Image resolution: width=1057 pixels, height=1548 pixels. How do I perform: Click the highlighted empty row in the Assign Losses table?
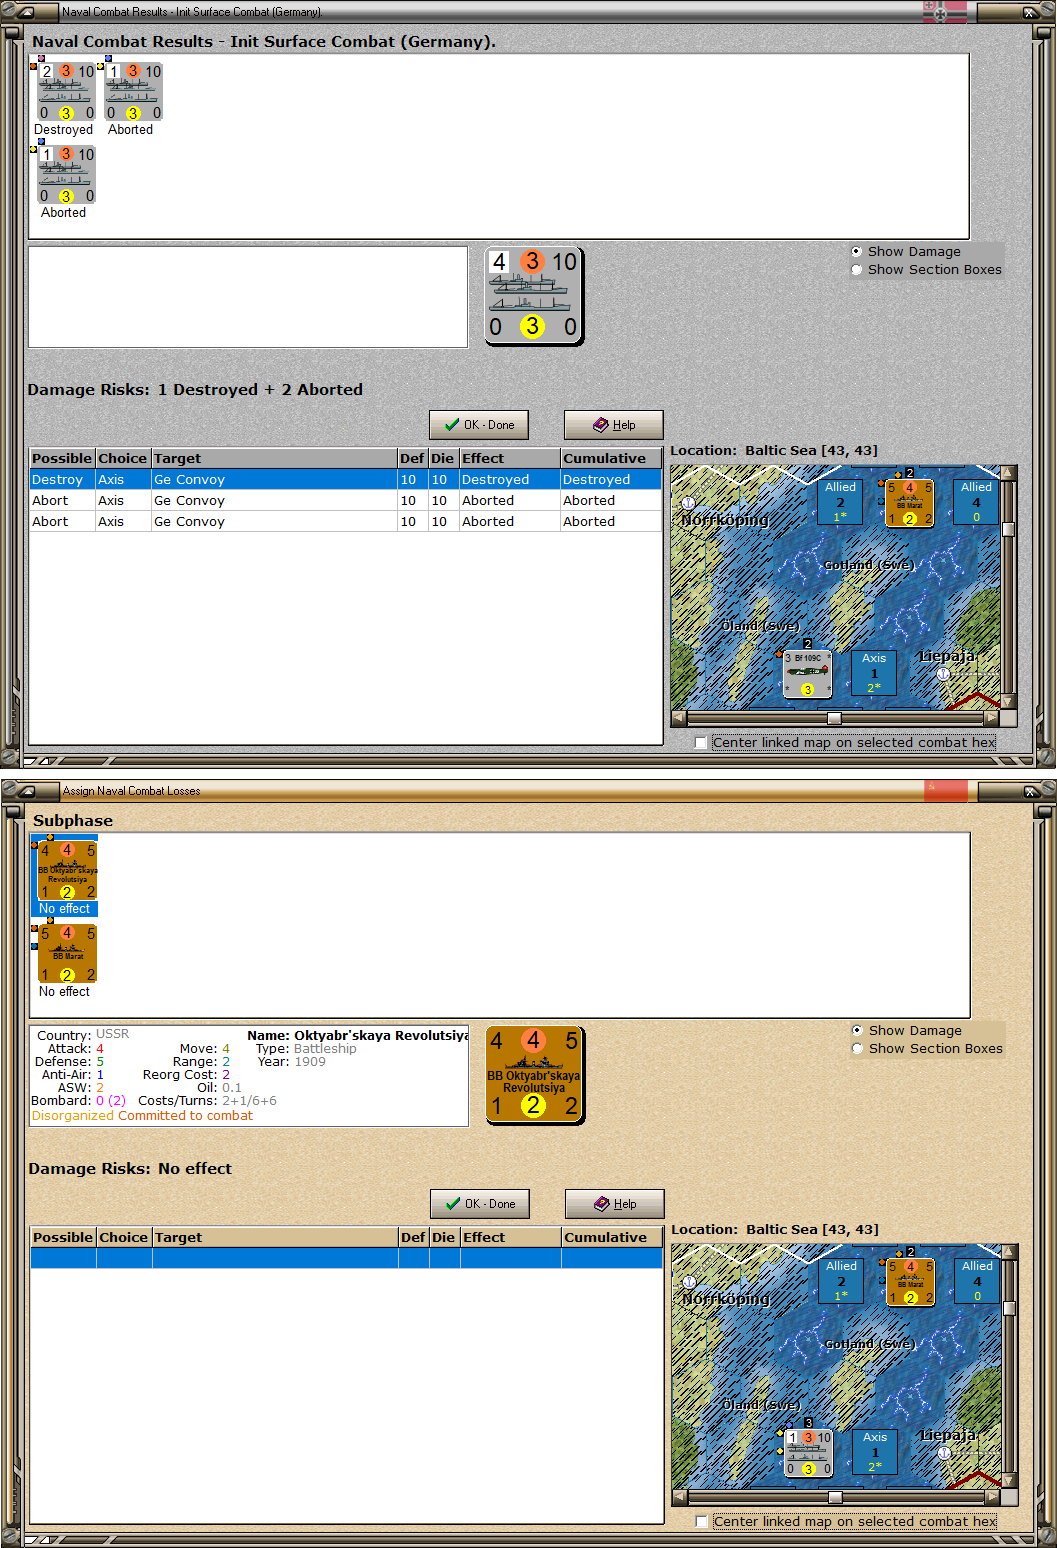[x=347, y=1259]
